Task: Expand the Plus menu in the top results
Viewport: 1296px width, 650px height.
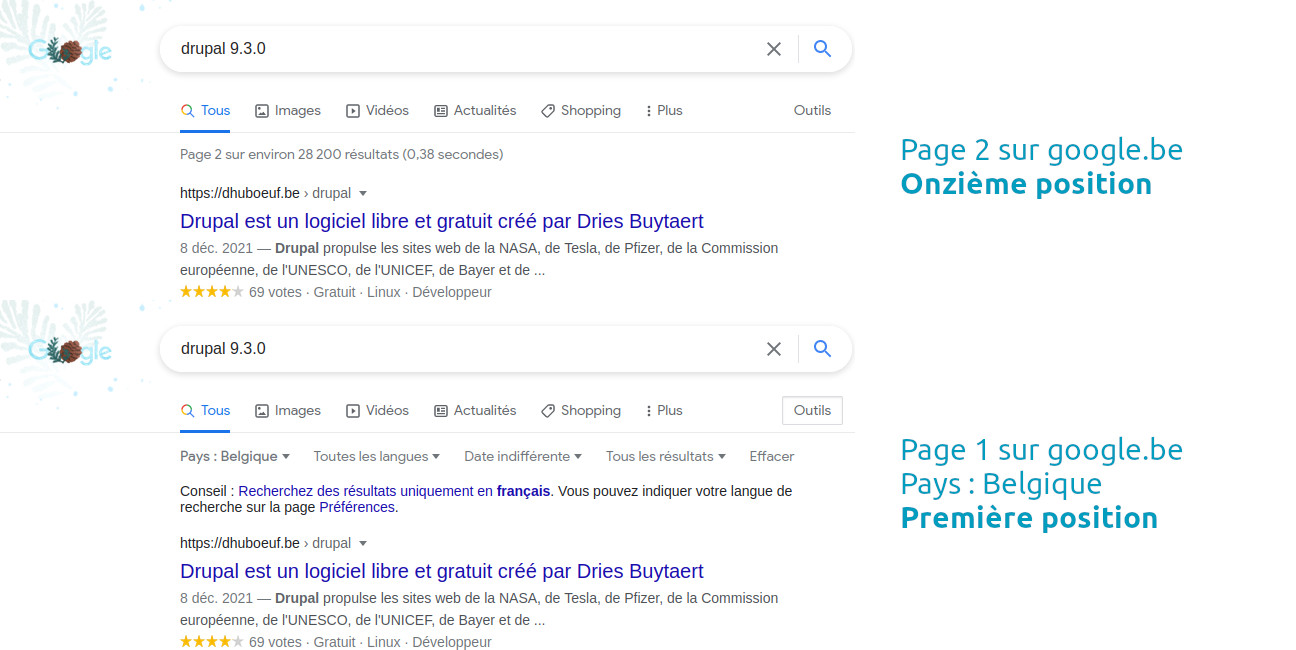Action: (x=664, y=111)
